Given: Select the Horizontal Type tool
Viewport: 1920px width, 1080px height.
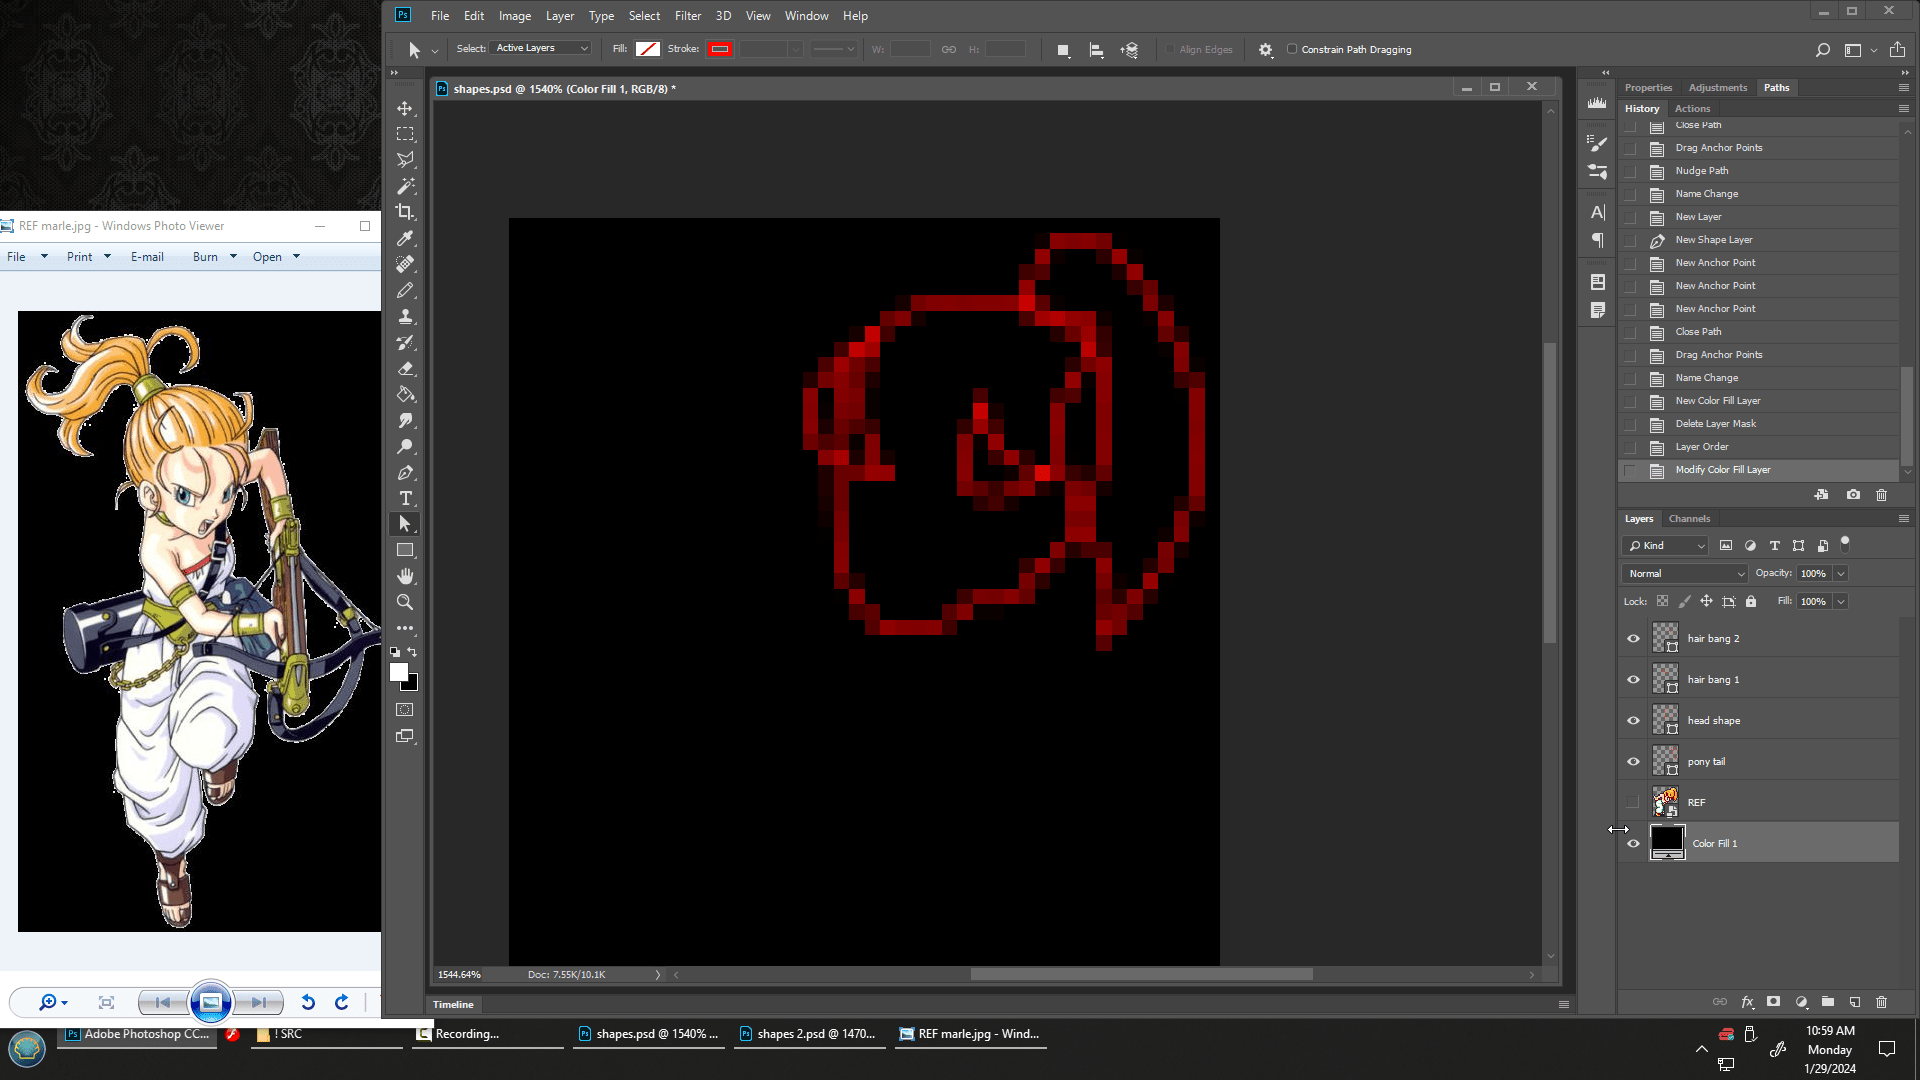Looking at the screenshot, I should pos(405,498).
